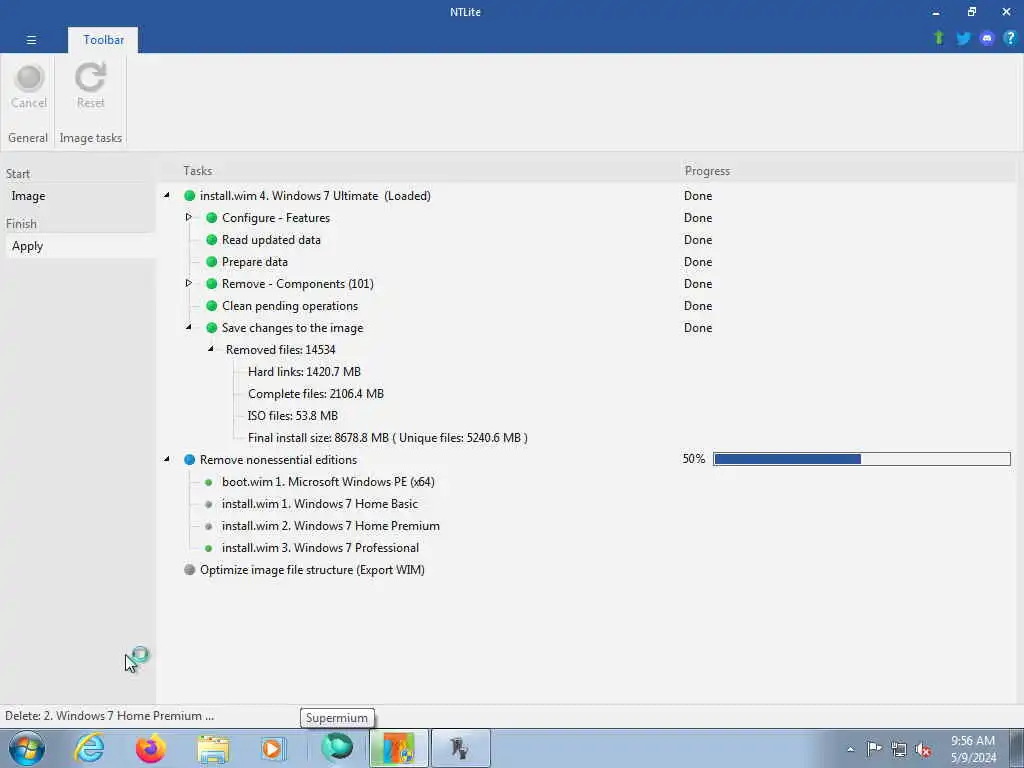Click green status icon of install.wim 4
1024x768 pixels.
[x=189, y=195]
